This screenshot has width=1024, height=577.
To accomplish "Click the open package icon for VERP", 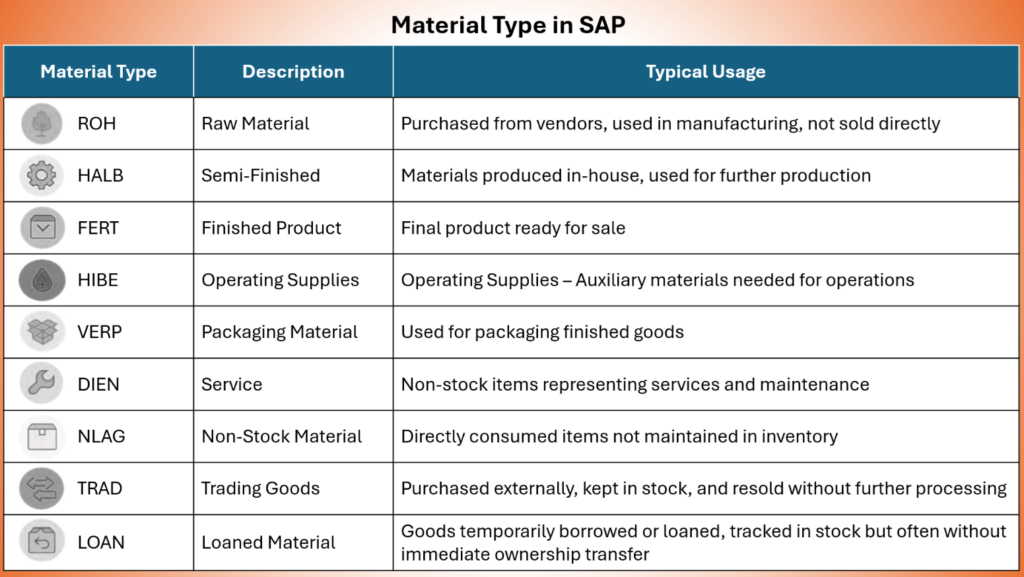I will [42, 332].
